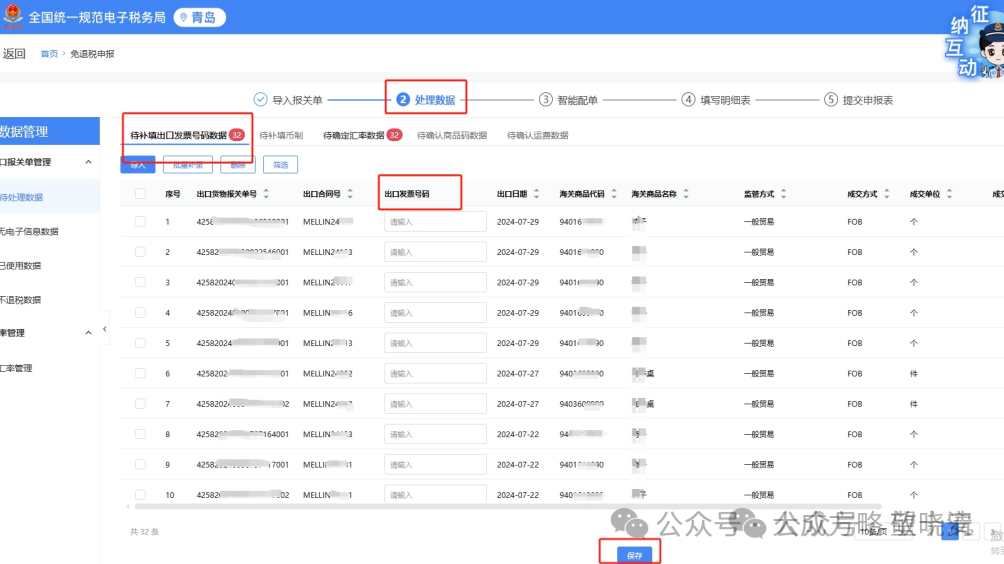Viewport: 1004px width, 564px height.
Task: Switch to 待补填出口发票号码数据 tab
Action: click(x=179, y=135)
